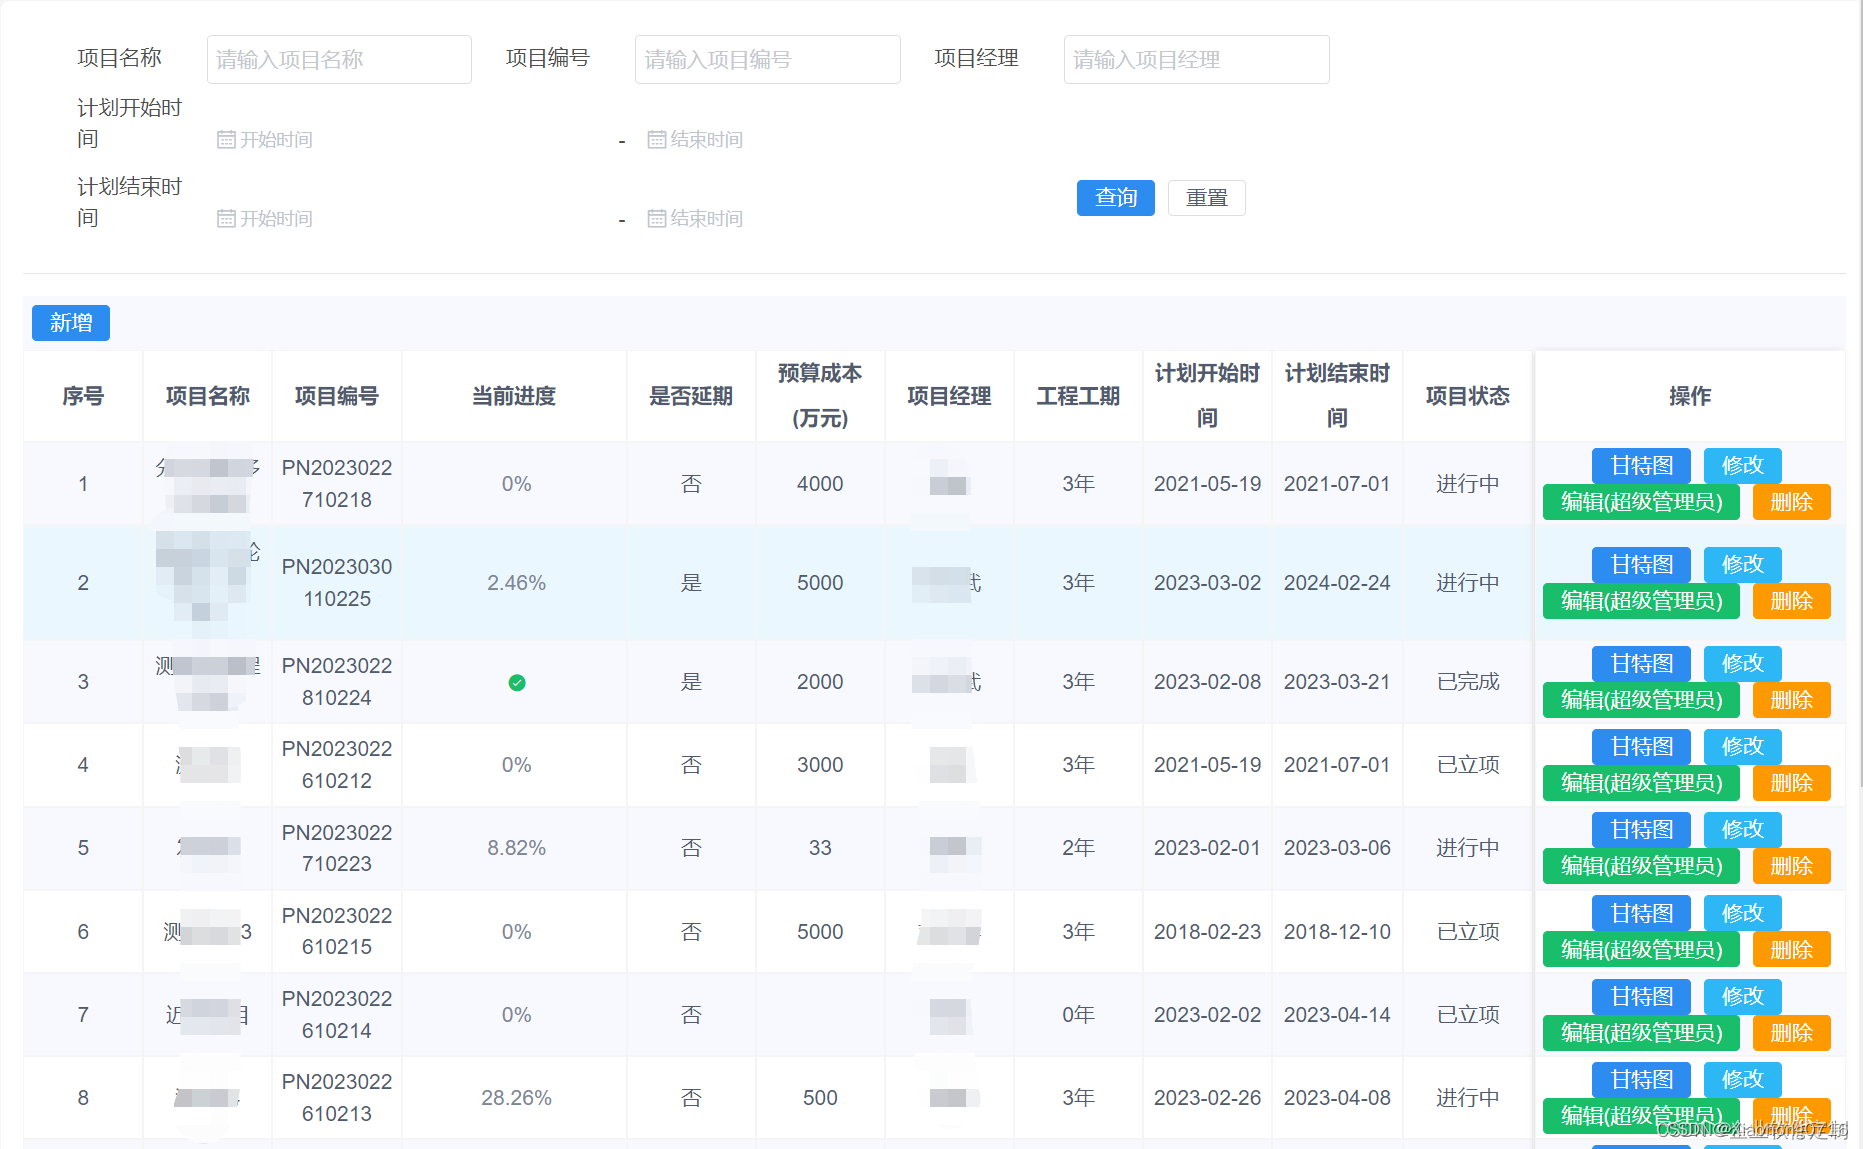
Task: Click 删除 to delete project PN2023022810224
Action: point(1791,700)
